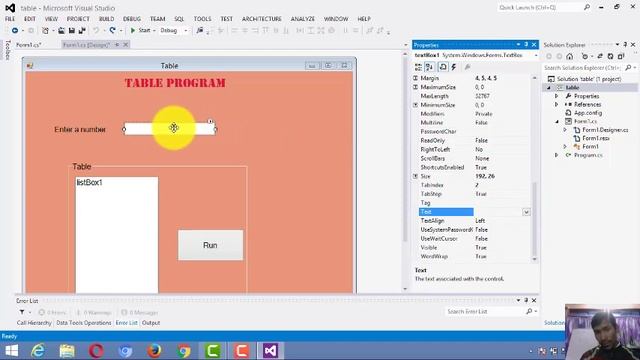Open the textBox1 object selector dropdown
This screenshot has width=640, height=360.
click(536, 55)
